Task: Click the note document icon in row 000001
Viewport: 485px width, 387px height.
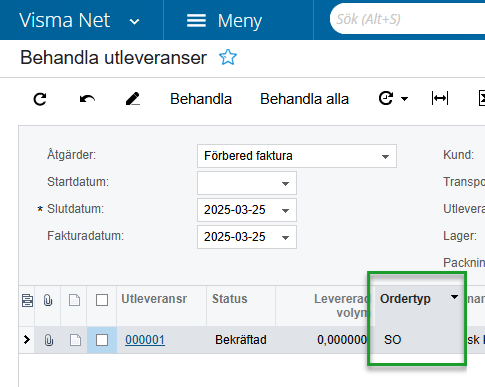Action: [x=75, y=340]
